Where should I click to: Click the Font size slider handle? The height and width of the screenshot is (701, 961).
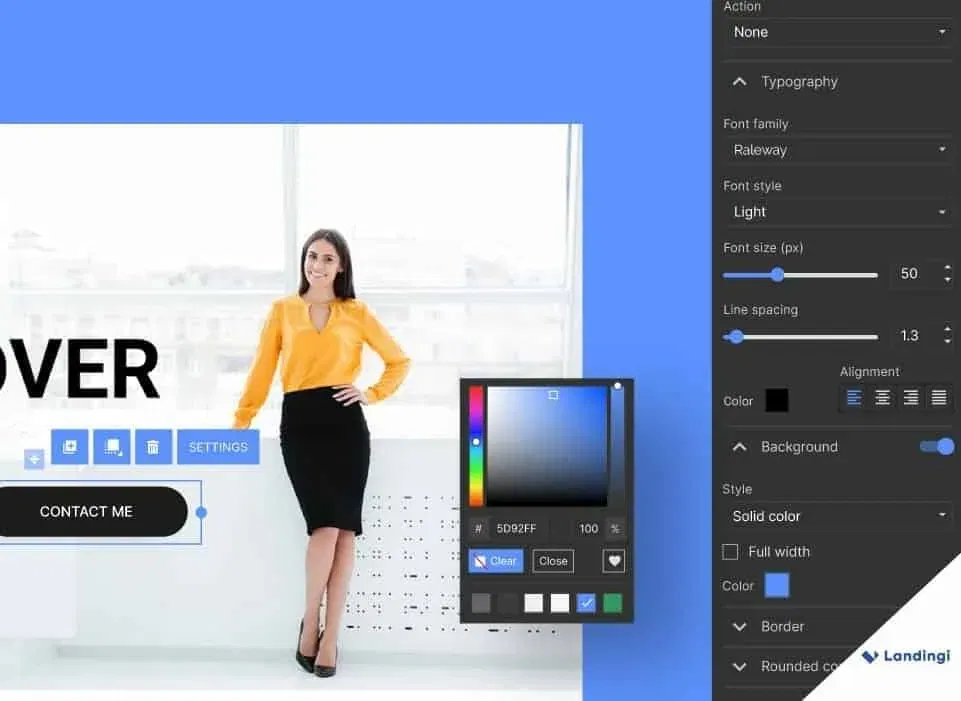click(777, 275)
